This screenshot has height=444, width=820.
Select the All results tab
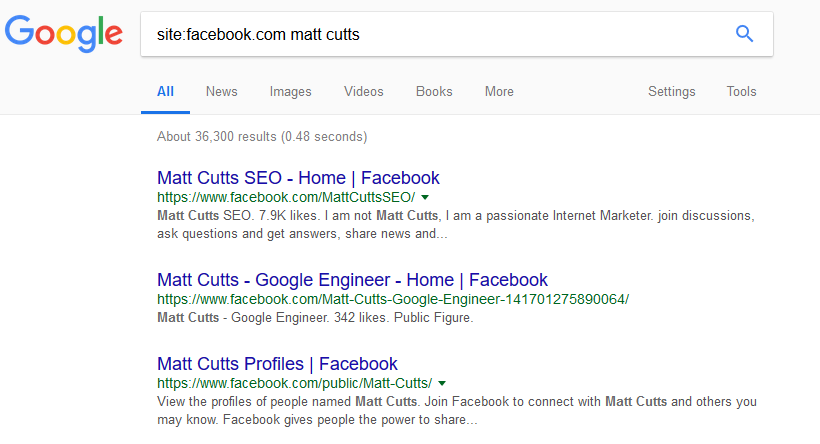click(x=165, y=92)
